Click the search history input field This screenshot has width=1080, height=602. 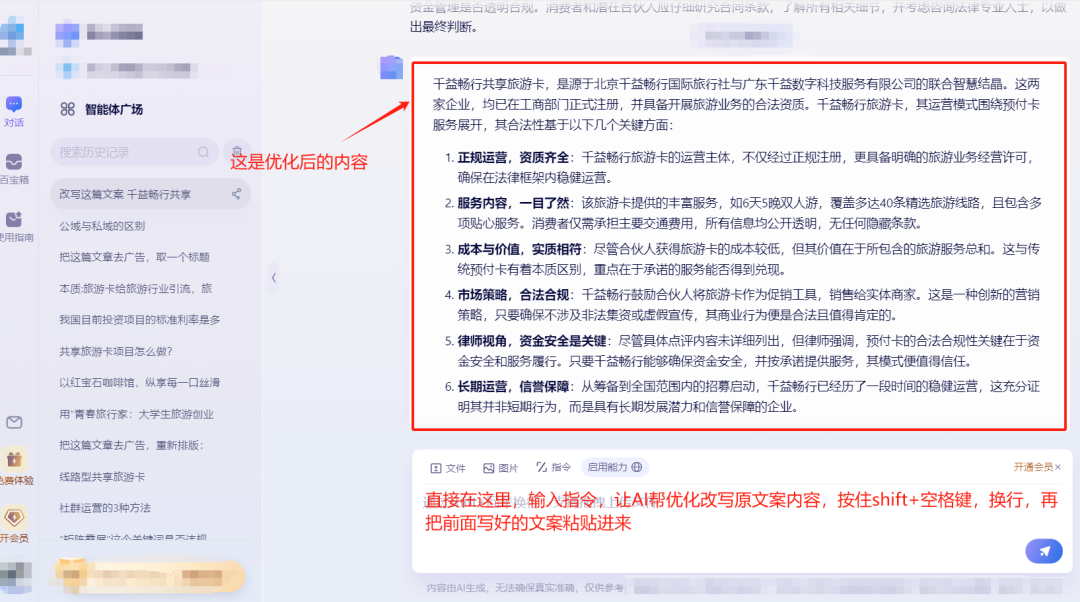tap(134, 152)
